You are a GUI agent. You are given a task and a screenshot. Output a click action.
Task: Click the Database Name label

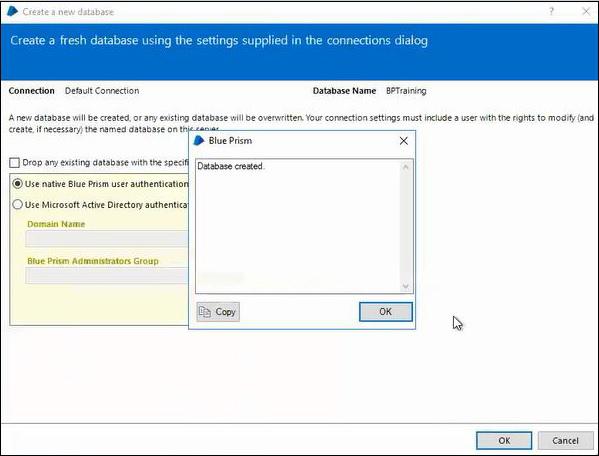(x=344, y=91)
